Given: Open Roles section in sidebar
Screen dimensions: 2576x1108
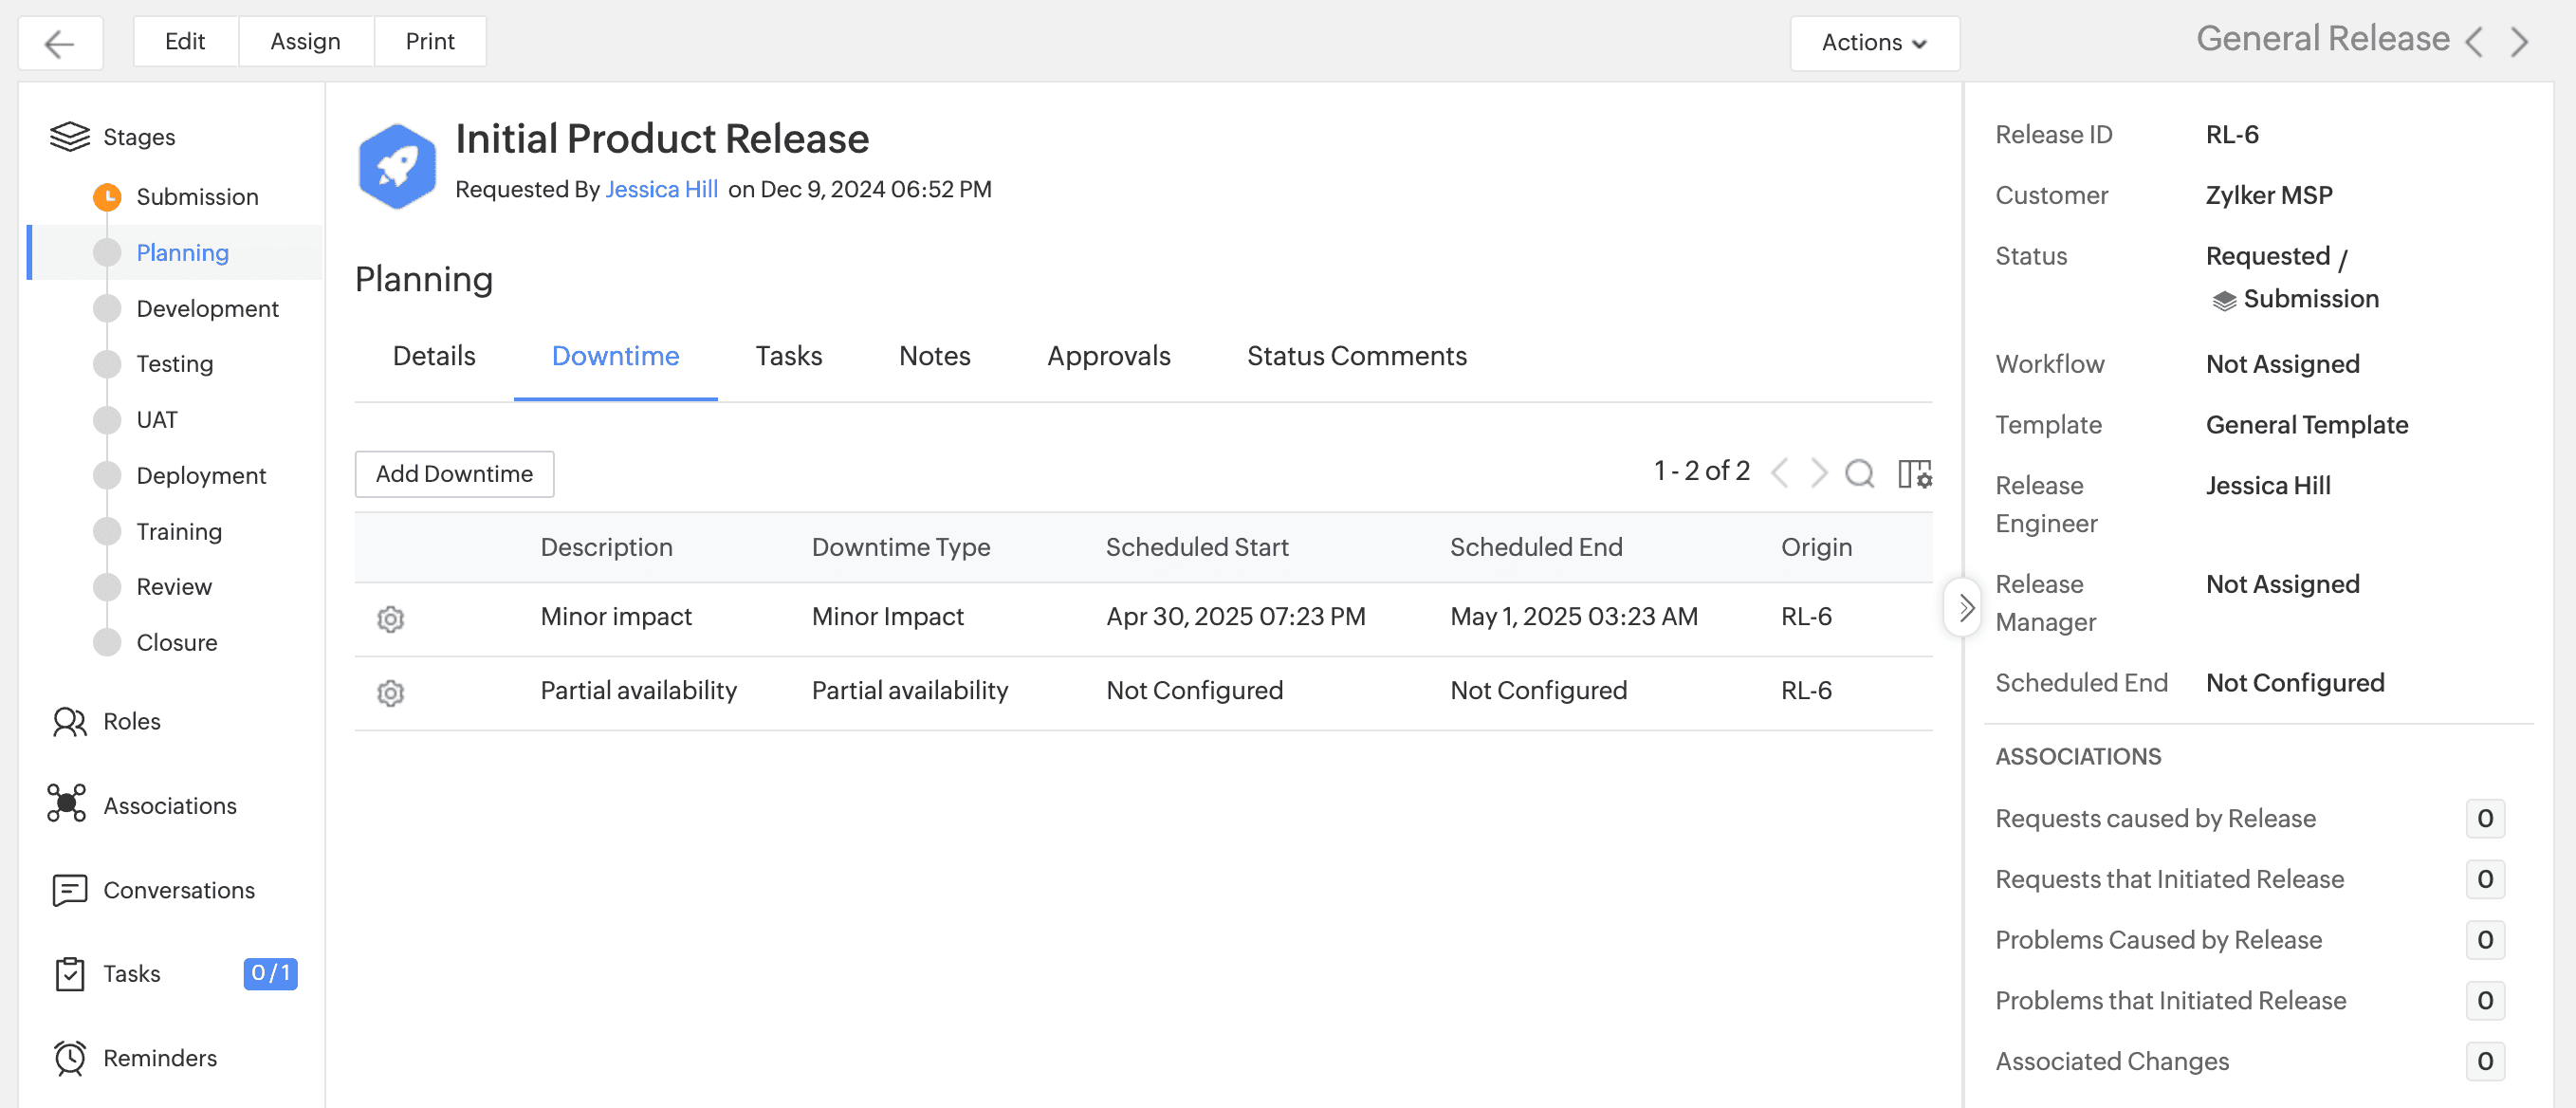Looking at the screenshot, I should [x=131, y=721].
